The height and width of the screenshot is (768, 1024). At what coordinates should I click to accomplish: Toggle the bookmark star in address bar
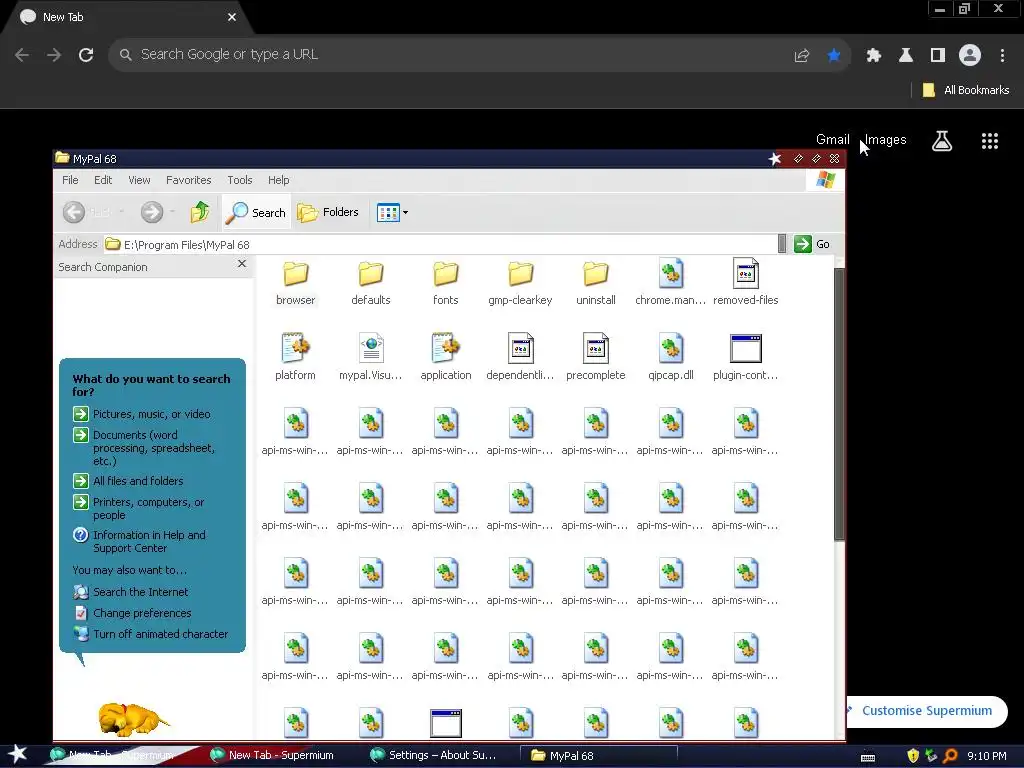(834, 56)
